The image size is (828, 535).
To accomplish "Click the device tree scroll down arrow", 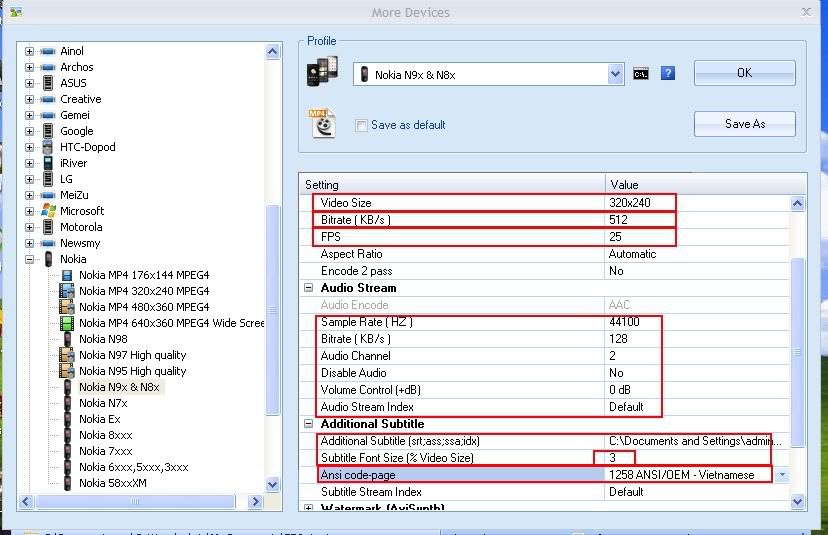I will [x=272, y=484].
